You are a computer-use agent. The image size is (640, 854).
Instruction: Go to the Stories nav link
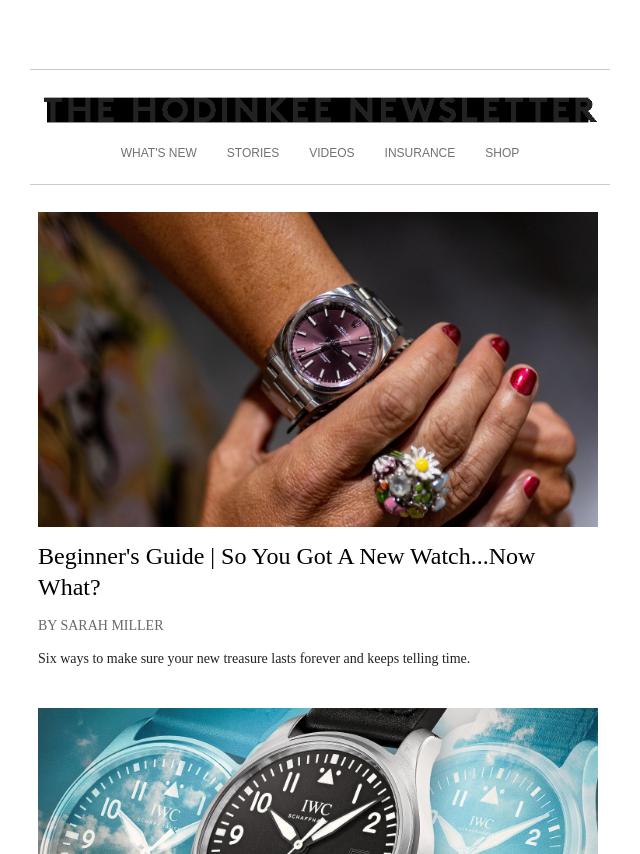[253, 153]
